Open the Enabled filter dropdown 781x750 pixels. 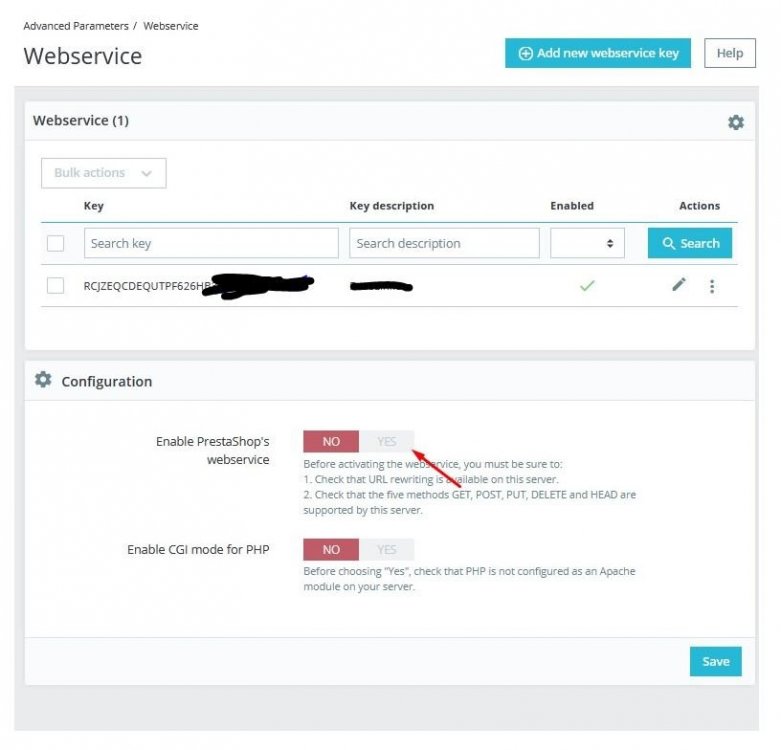click(587, 243)
